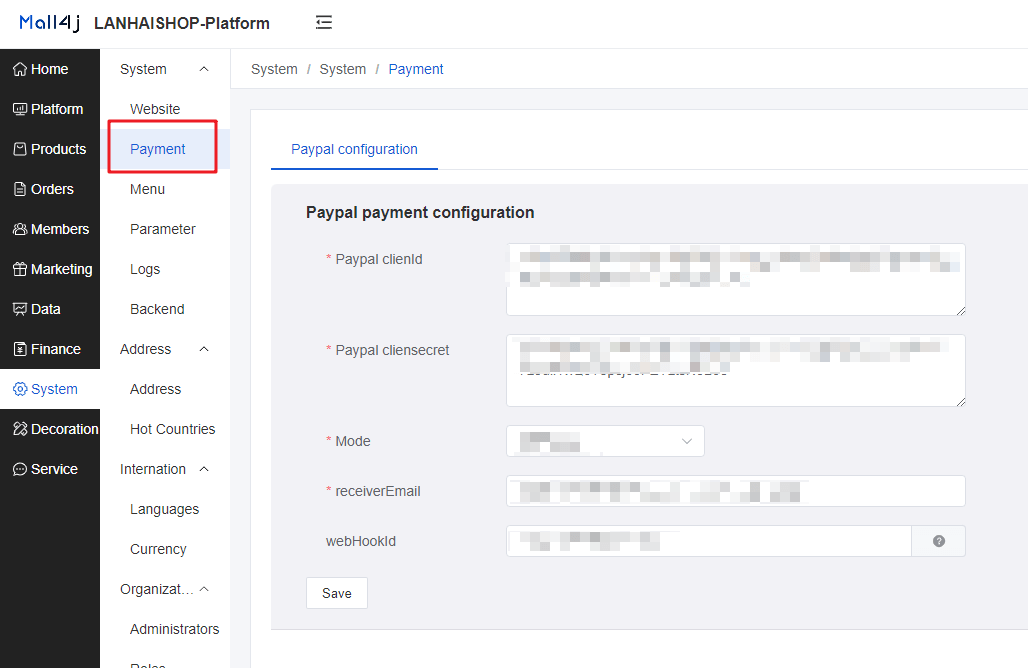Image resolution: width=1028 pixels, height=668 pixels.
Task: Collapse the sidebar with the fold icon
Action: pyautogui.click(x=324, y=22)
